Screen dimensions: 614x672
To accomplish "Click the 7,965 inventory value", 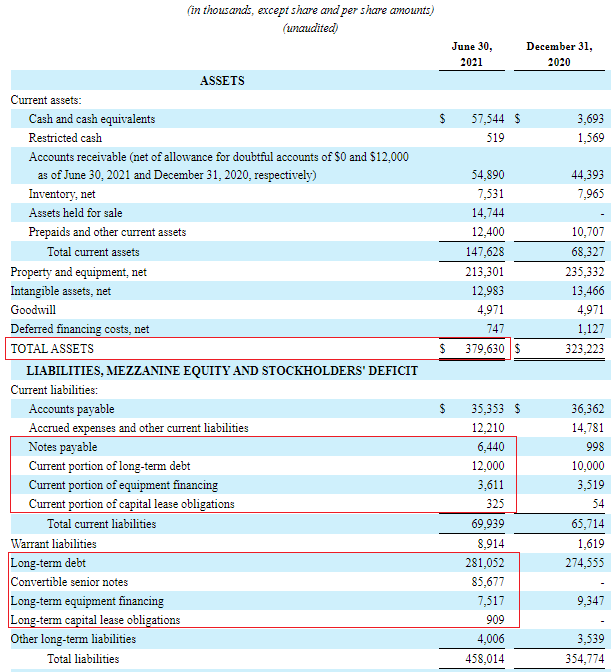I will pos(590,194).
